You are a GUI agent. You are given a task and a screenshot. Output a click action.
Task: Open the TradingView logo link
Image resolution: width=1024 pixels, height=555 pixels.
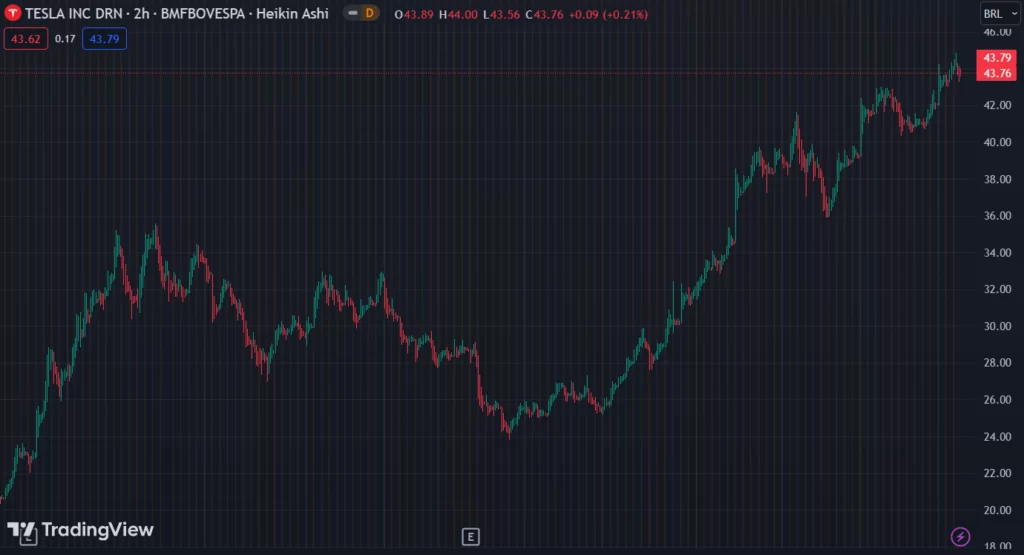(80, 531)
